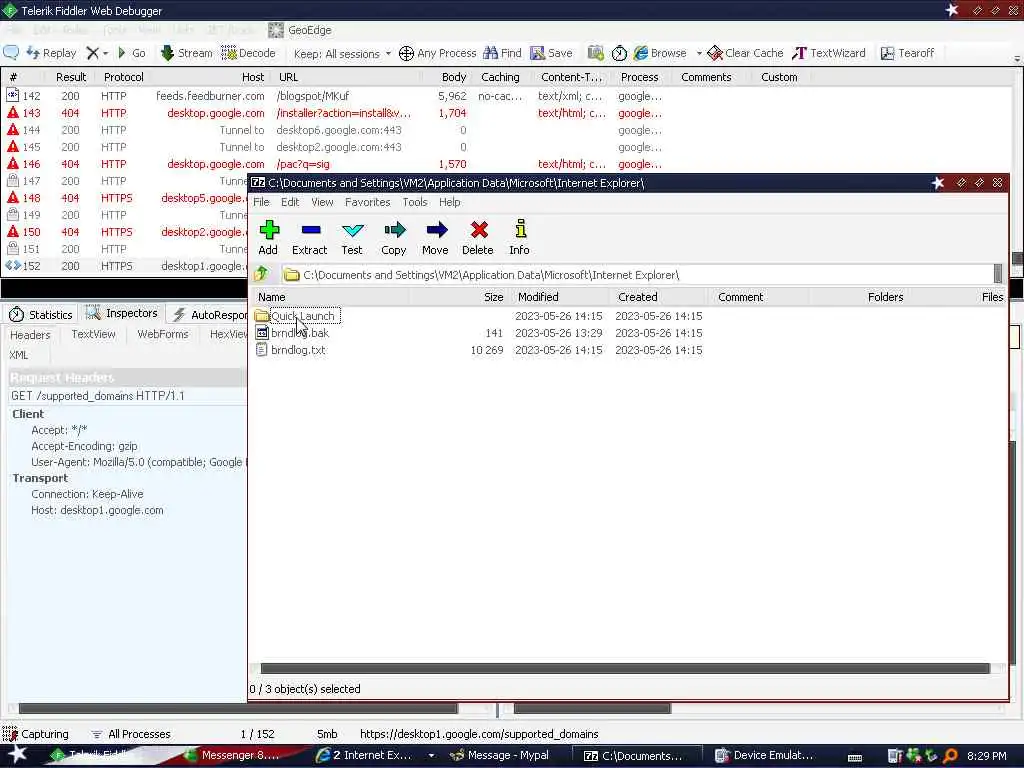Sort 7-Zip list by Size column
This screenshot has height=768, width=1024.
[x=459, y=297]
